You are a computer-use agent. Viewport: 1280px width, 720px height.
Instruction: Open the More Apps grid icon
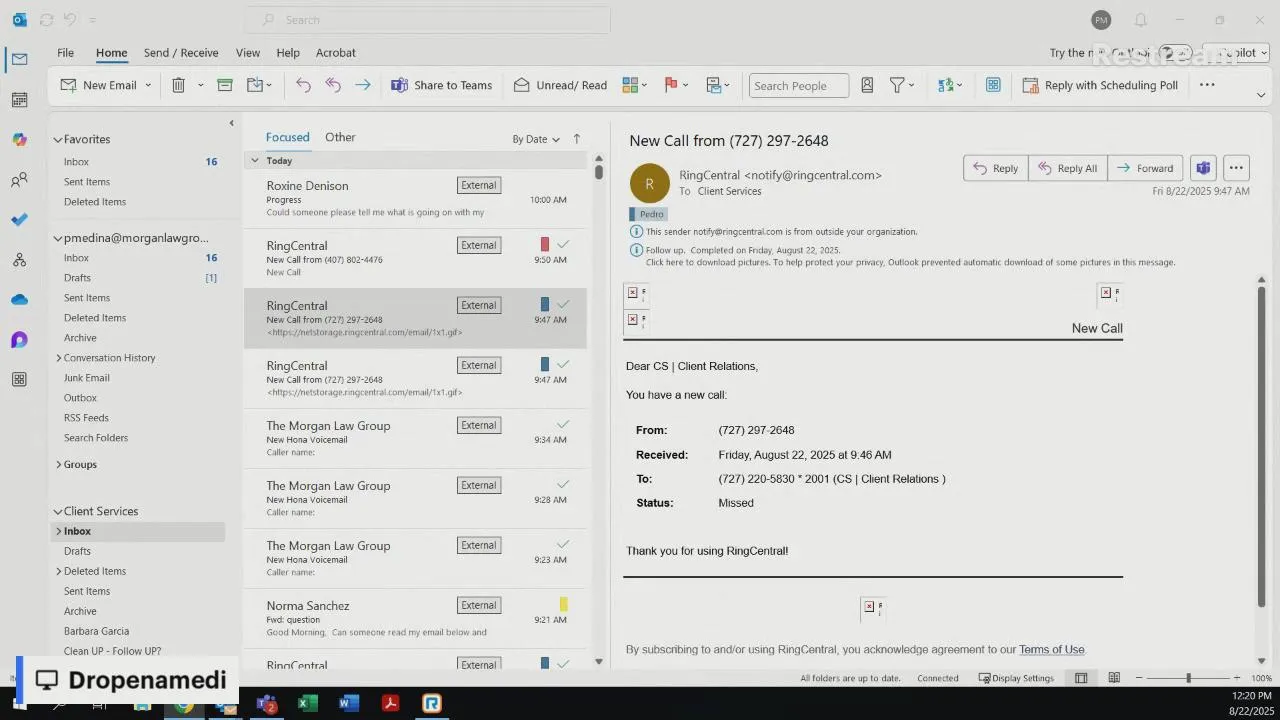(19, 380)
